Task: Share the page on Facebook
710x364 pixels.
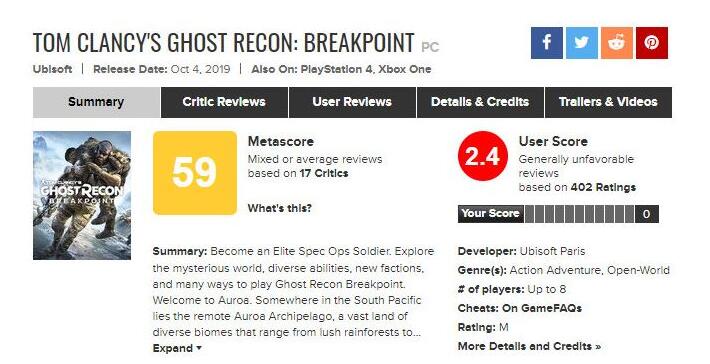Action: pos(547,43)
